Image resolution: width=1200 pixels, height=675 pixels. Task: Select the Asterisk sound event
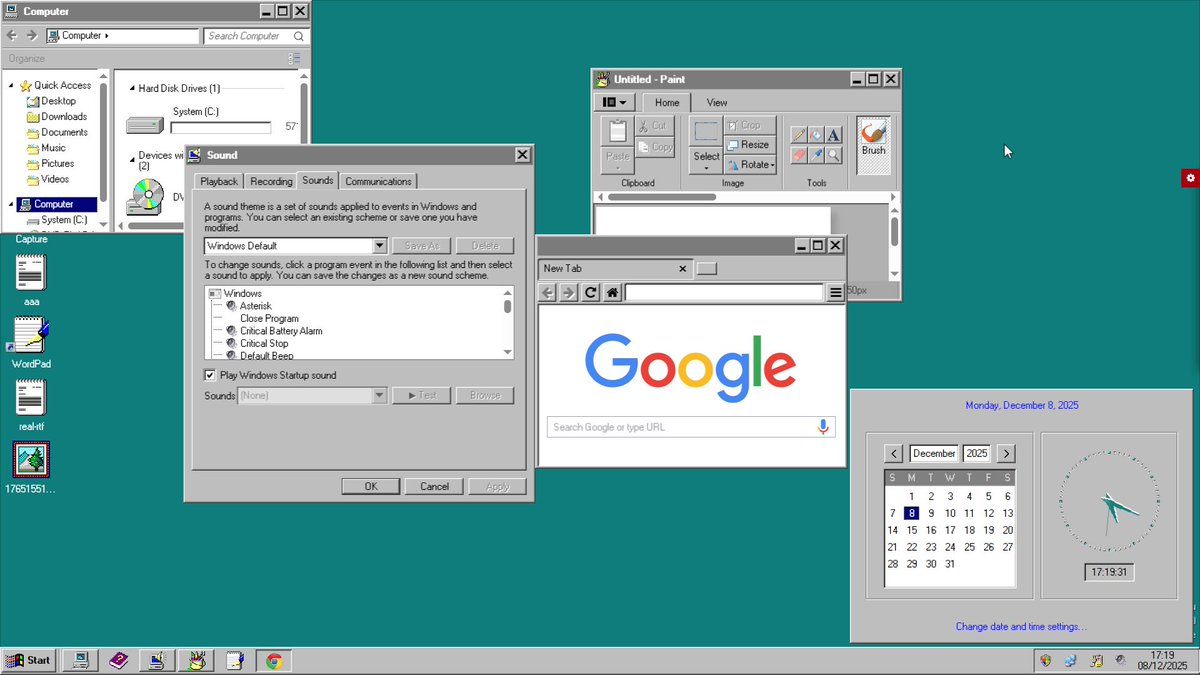pos(256,306)
